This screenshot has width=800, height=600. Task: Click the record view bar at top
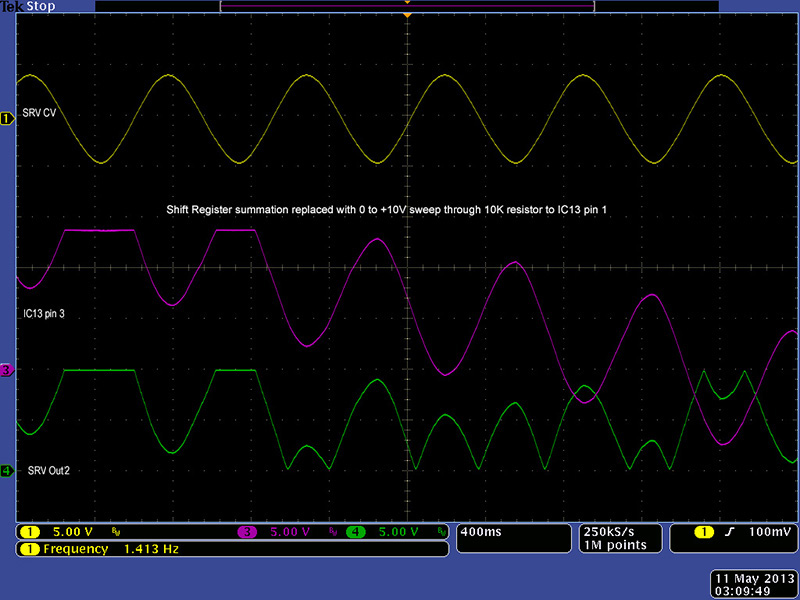click(407, 6)
